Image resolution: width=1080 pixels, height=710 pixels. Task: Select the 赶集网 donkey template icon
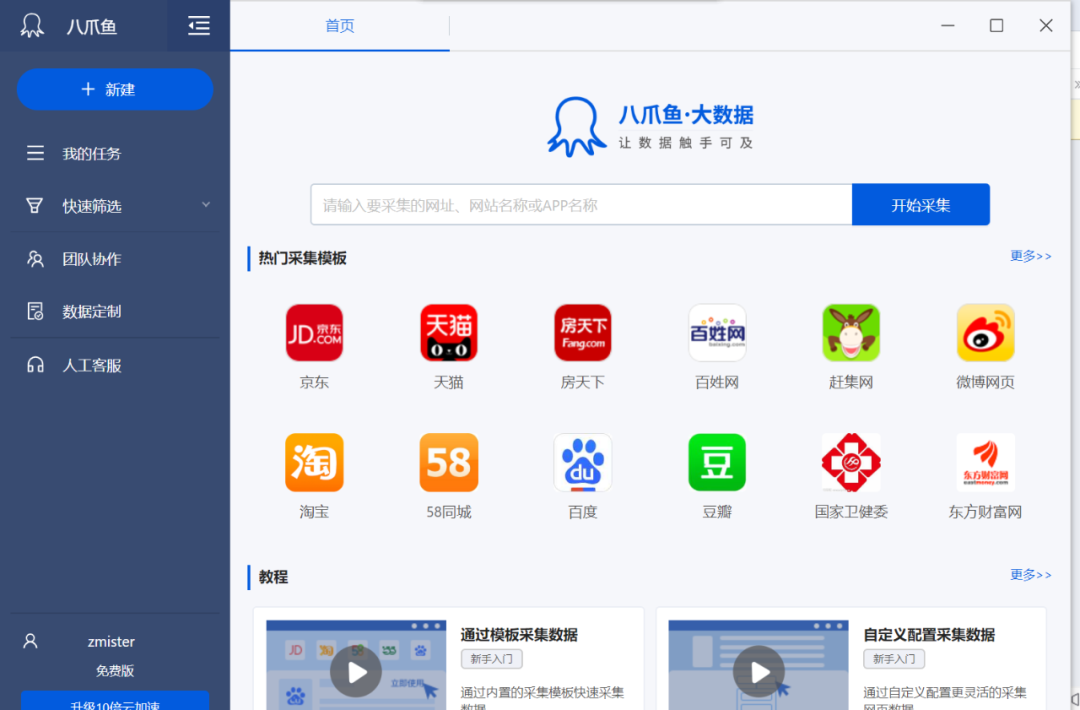point(851,333)
